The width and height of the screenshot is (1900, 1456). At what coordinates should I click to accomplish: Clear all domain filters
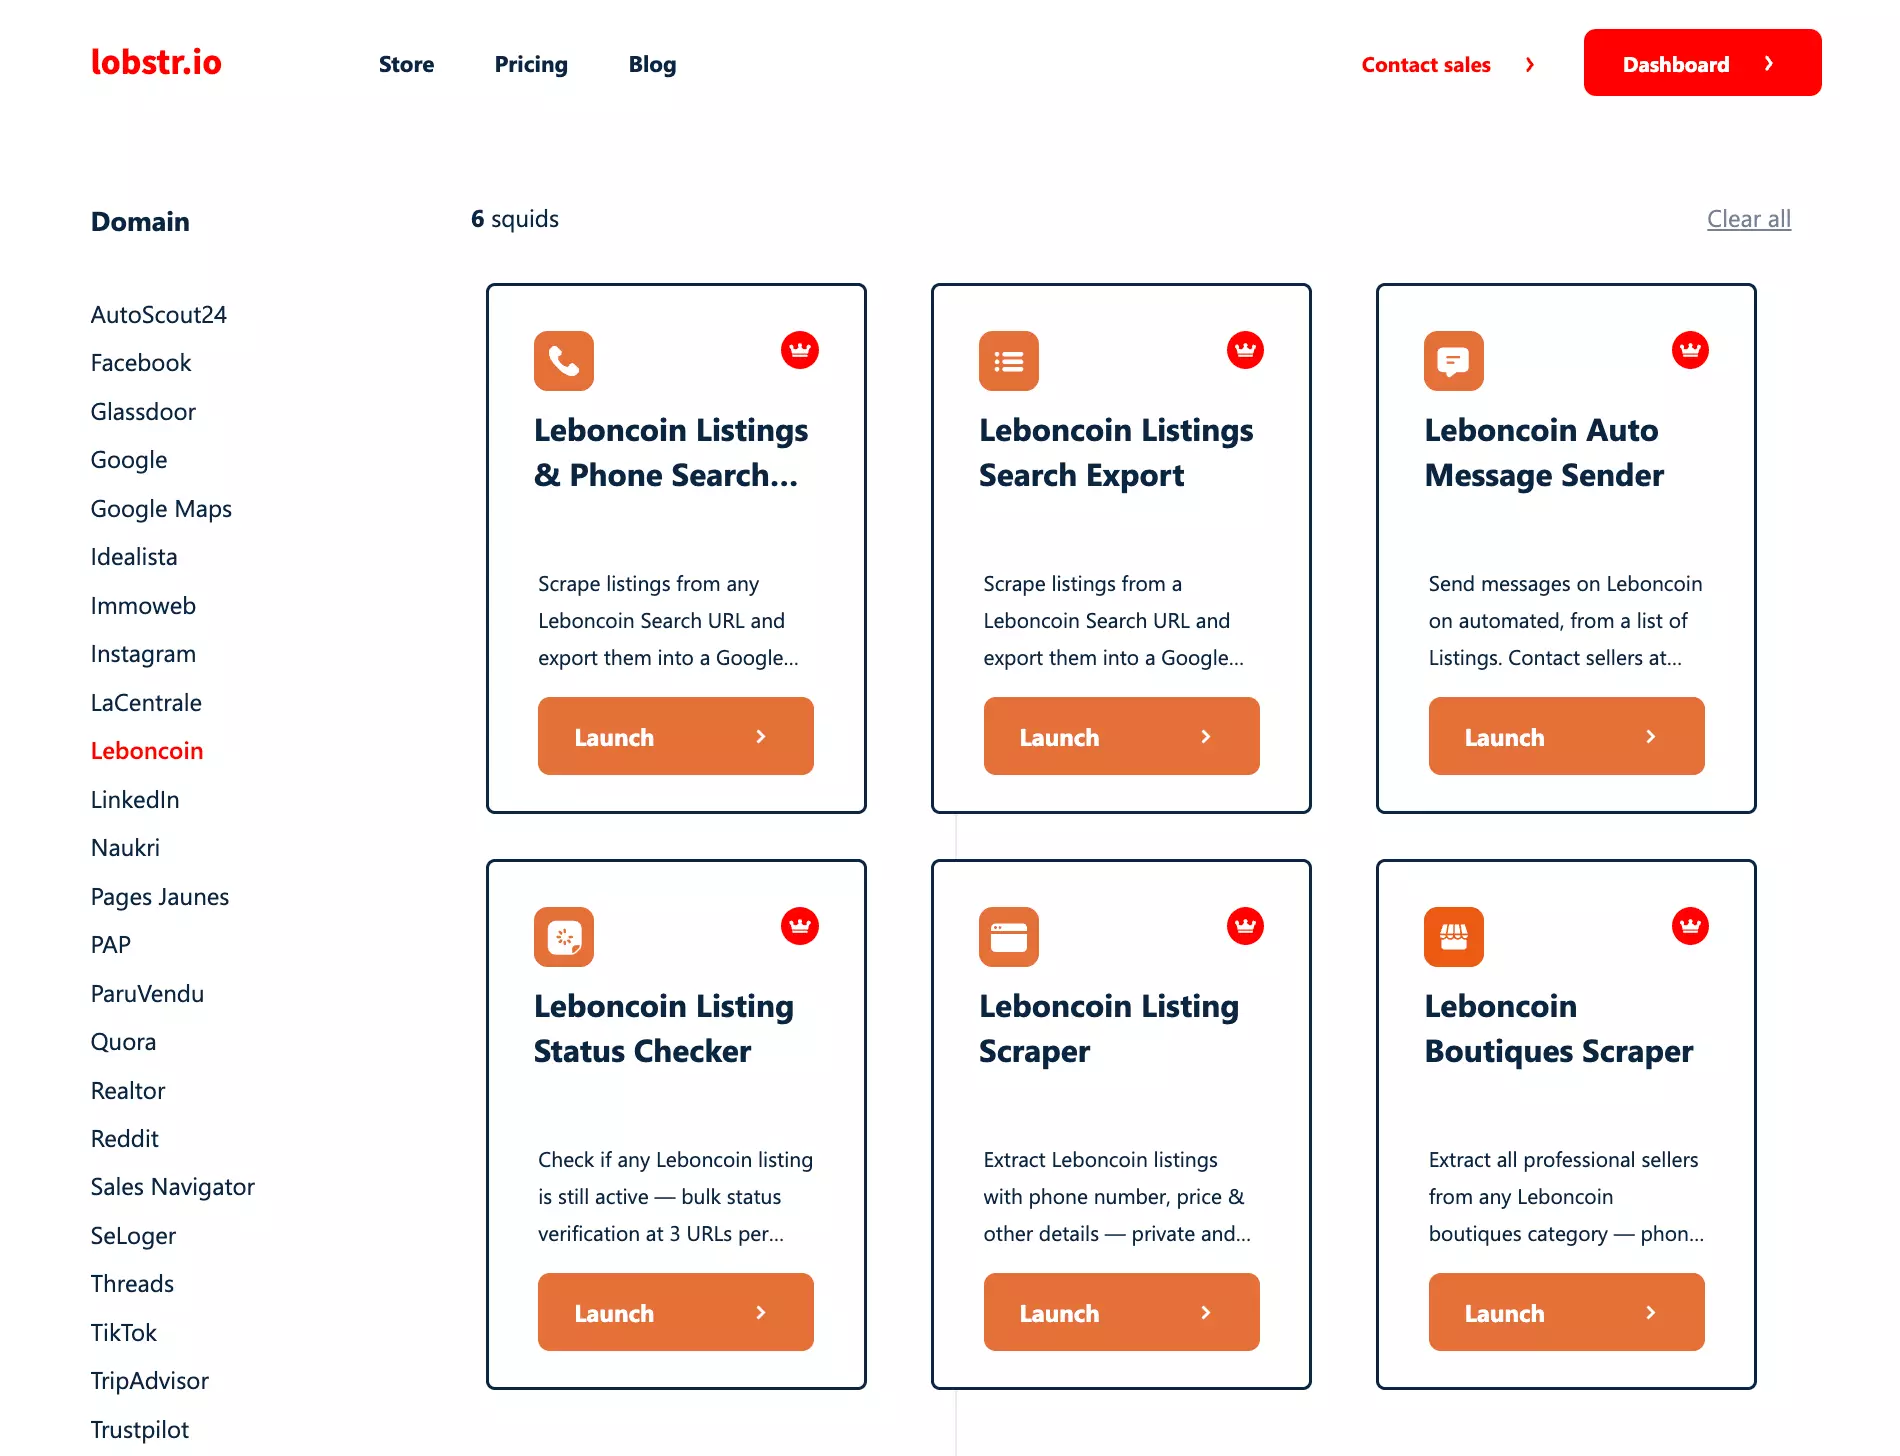[1748, 219]
